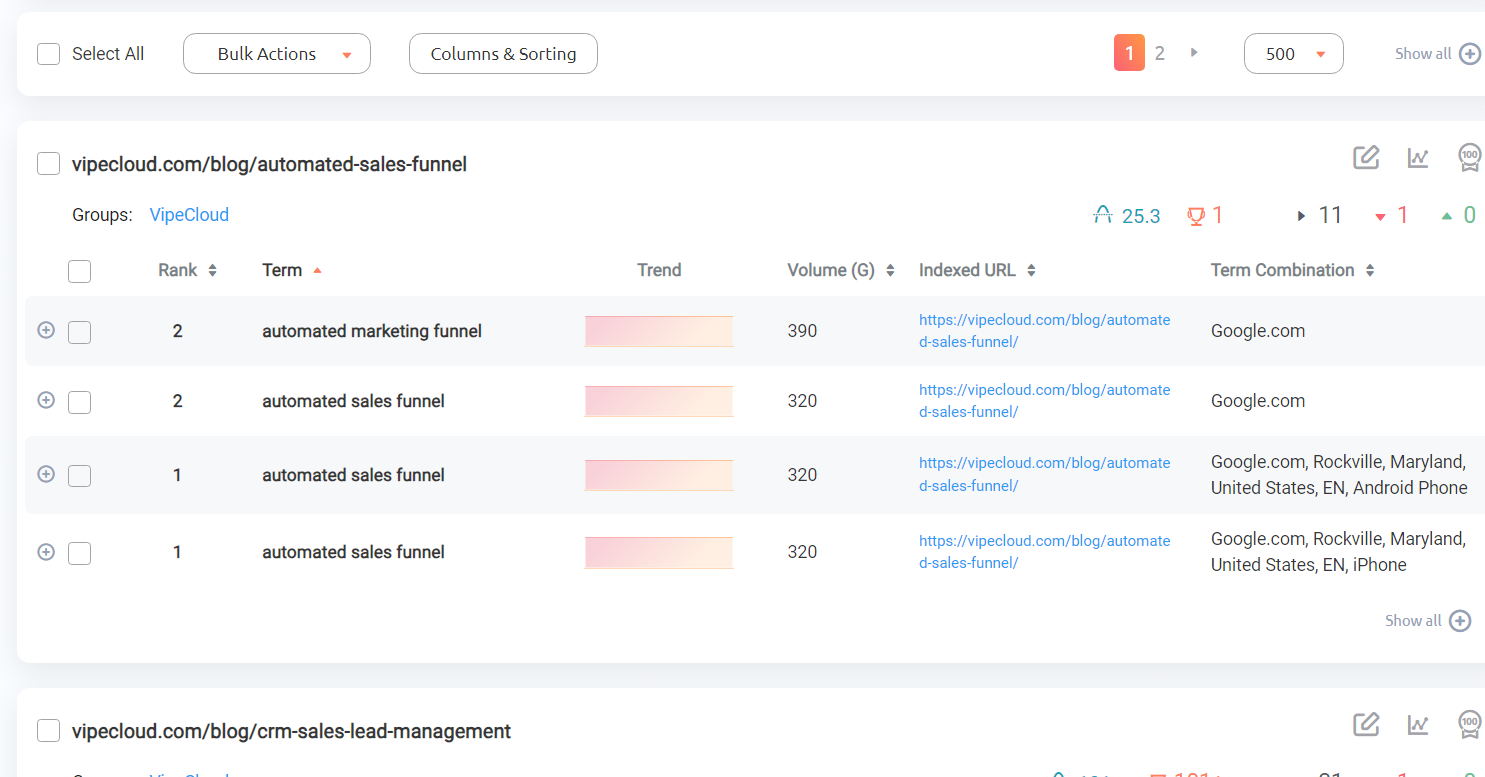Open indexed URL for automated marketing funnel
Image resolution: width=1485 pixels, height=777 pixels.
[1044, 331]
